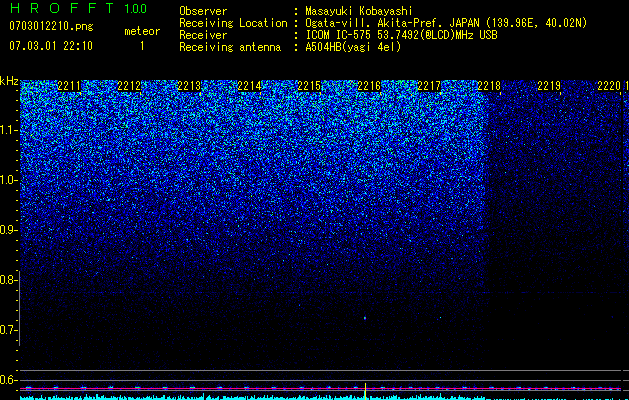Click the Observer field label
Screen dimensions: 629x400
coord(203,11)
